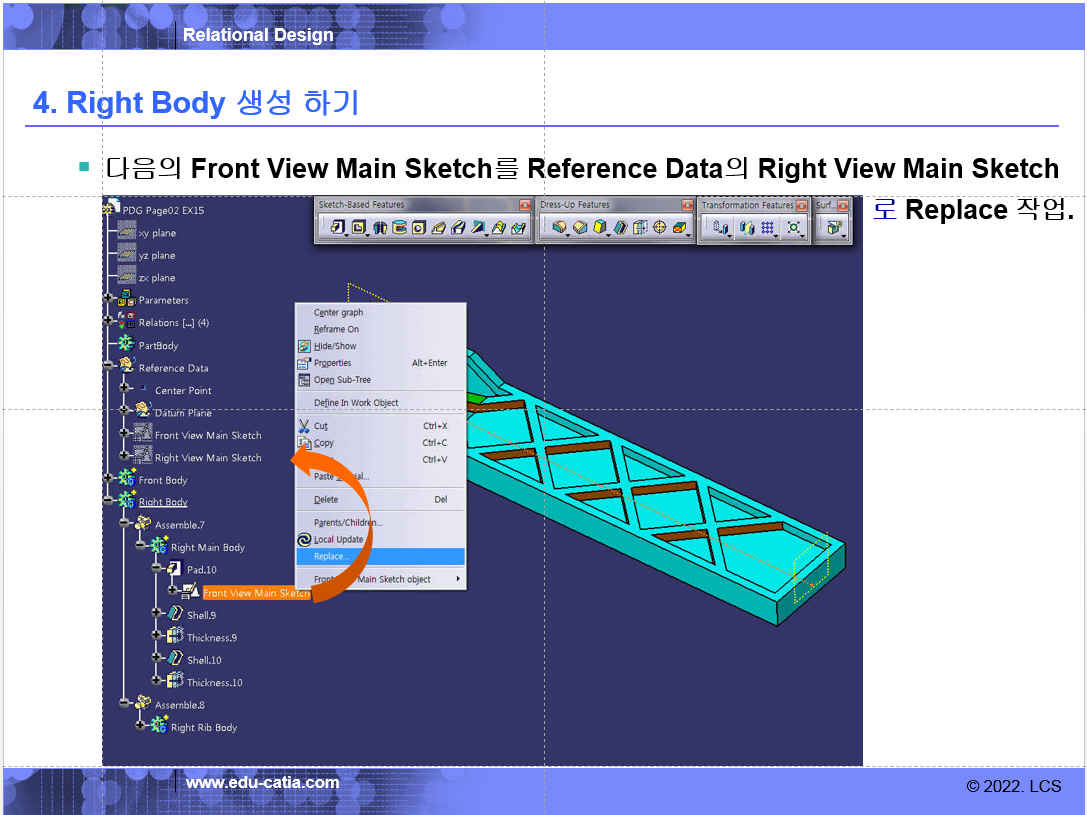The width and height of the screenshot is (1087, 815).
Task: Open the www.edu-catia.com link
Action: 262,783
